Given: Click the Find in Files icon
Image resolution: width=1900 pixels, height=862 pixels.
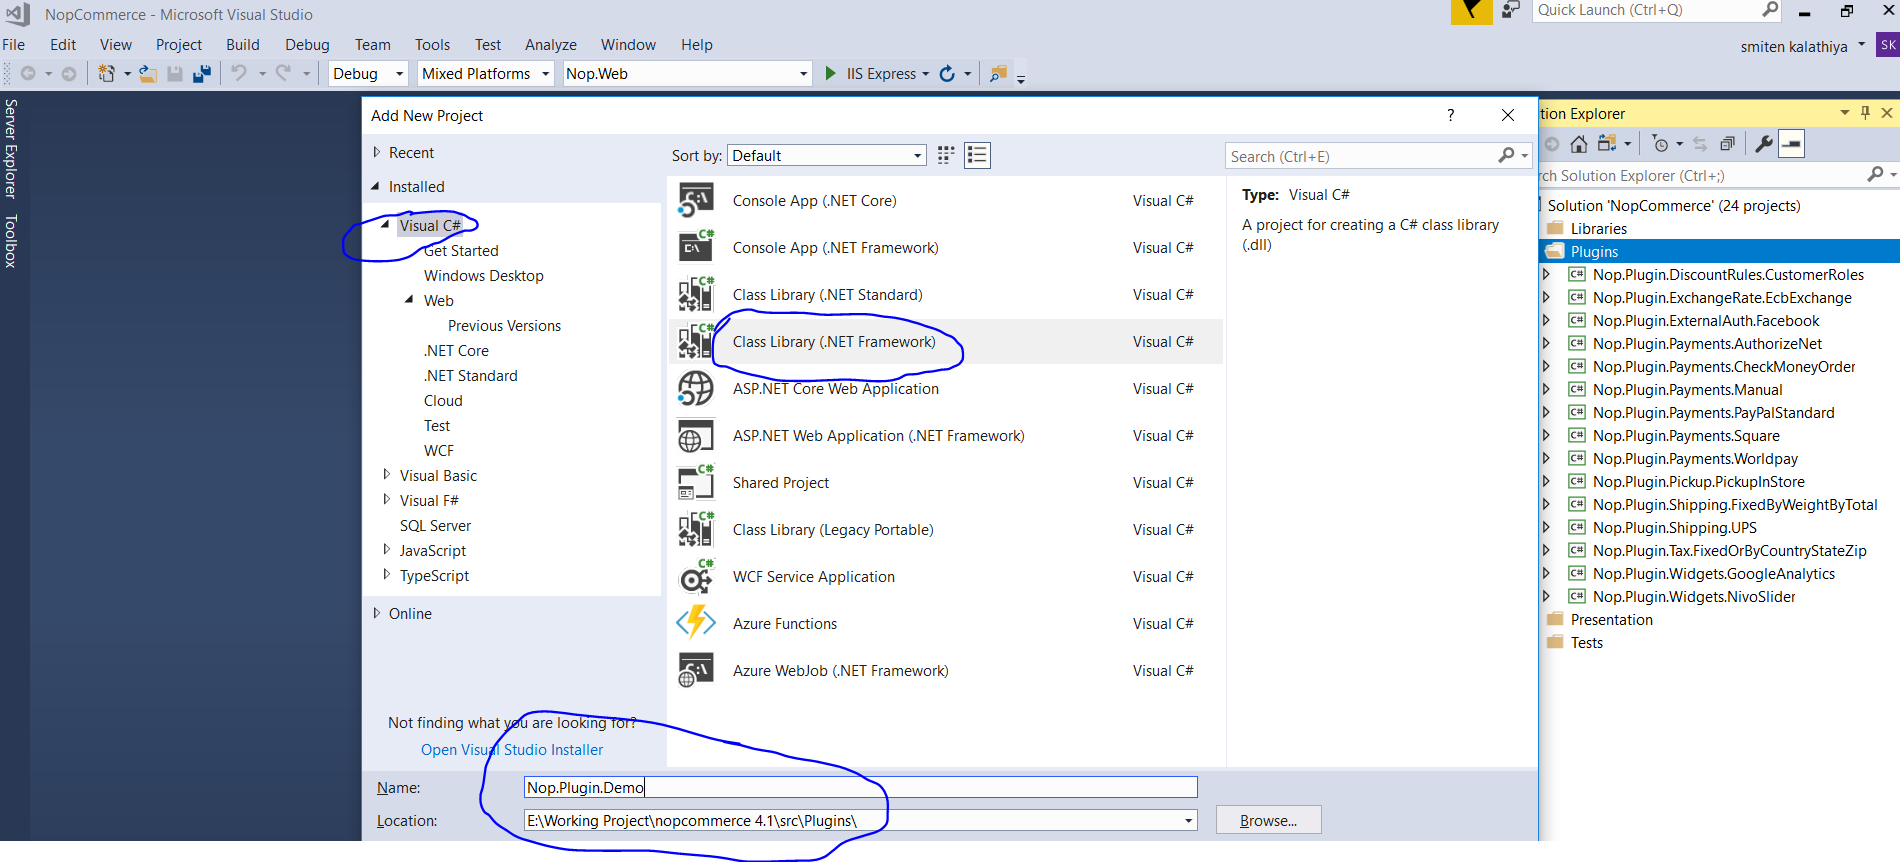Looking at the screenshot, I should click(x=998, y=73).
